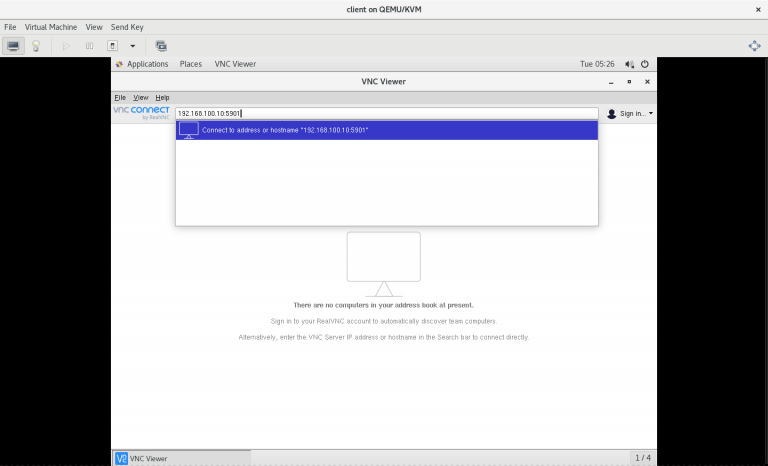Viewport: 768px width, 466px height.
Task: Click the "Sign in to your RealVNC account" text
Action: pos(384,321)
